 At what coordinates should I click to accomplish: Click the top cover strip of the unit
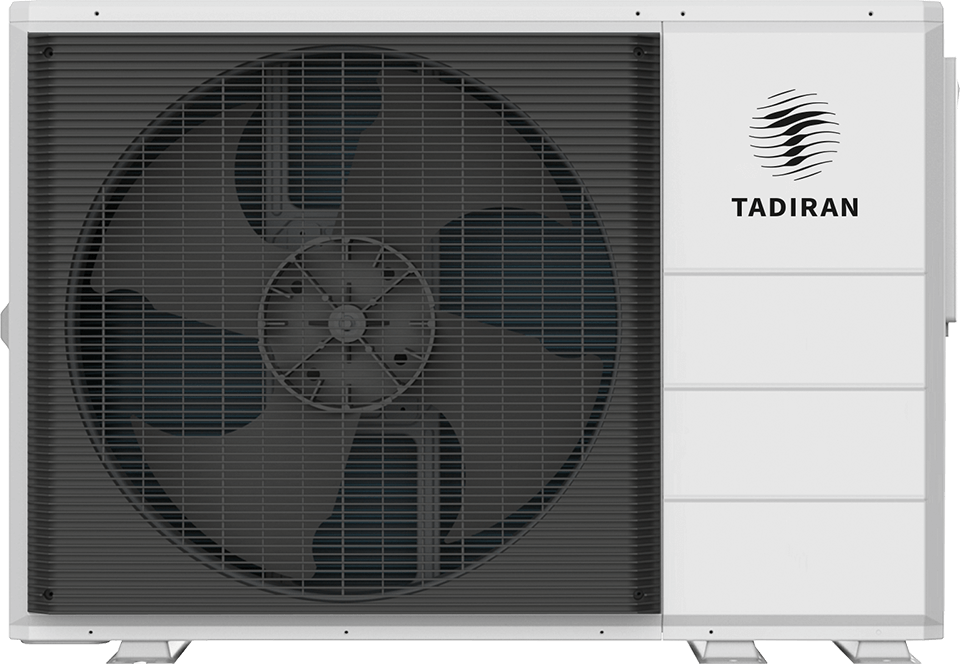click(480, 12)
